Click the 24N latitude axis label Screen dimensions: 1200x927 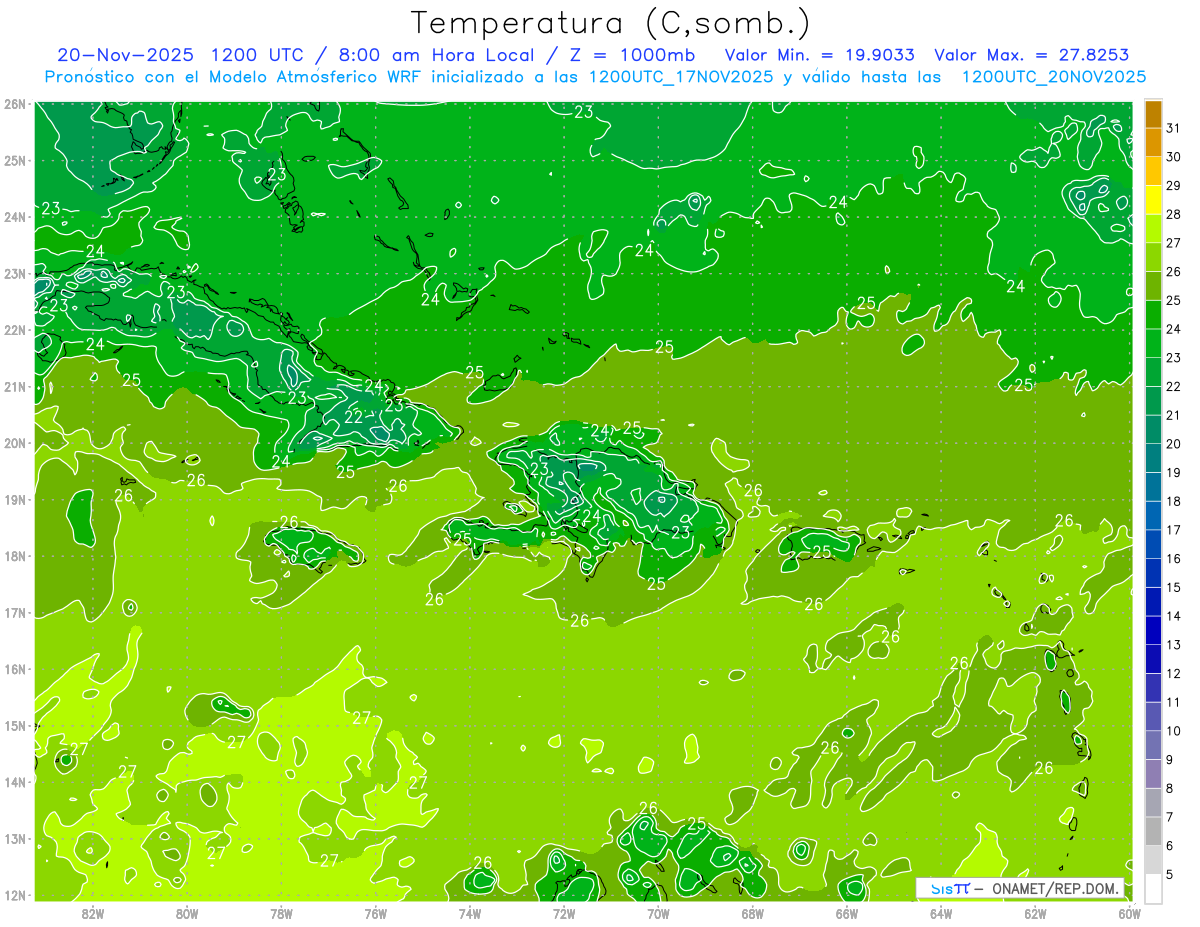pyautogui.click(x=14, y=217)
